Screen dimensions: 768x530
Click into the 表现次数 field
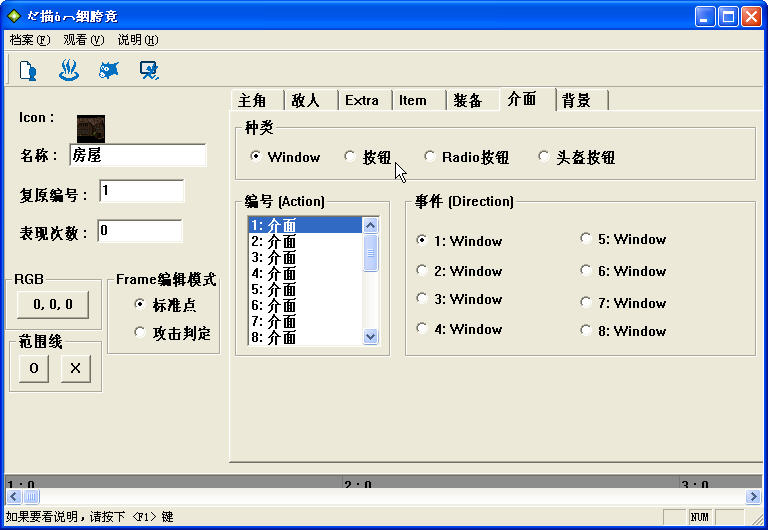coord(140,231)
